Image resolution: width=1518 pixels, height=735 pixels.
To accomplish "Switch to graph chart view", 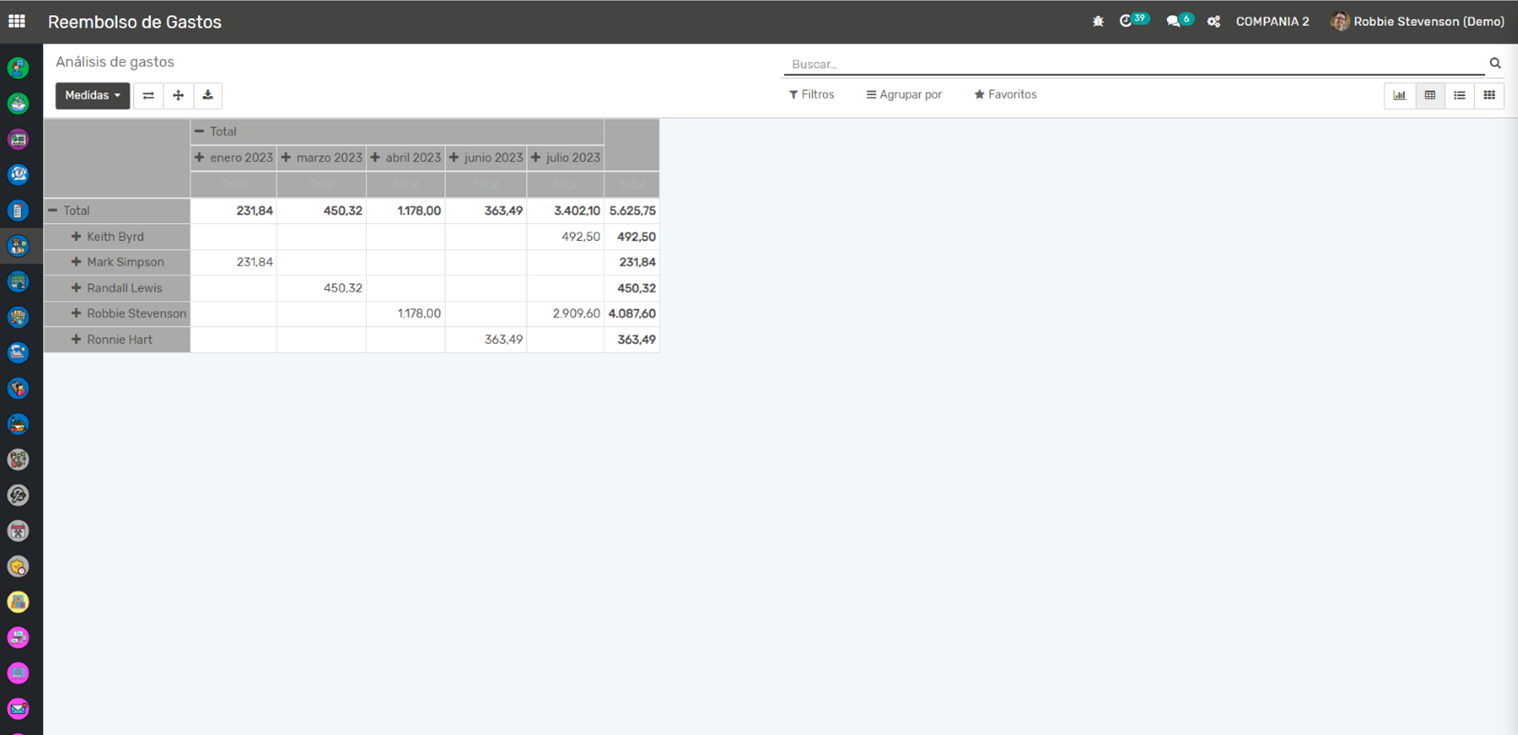I will coord(1399,96).
